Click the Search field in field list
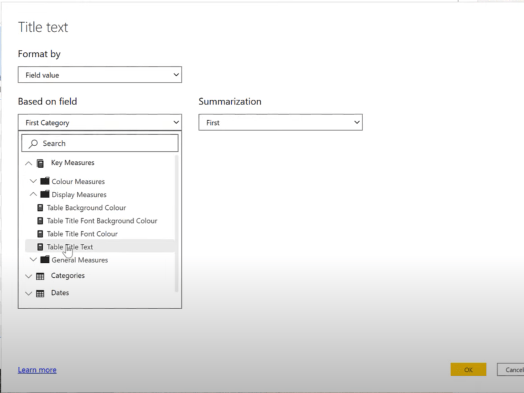The image size is (524, 393). (x=100, y=143)
